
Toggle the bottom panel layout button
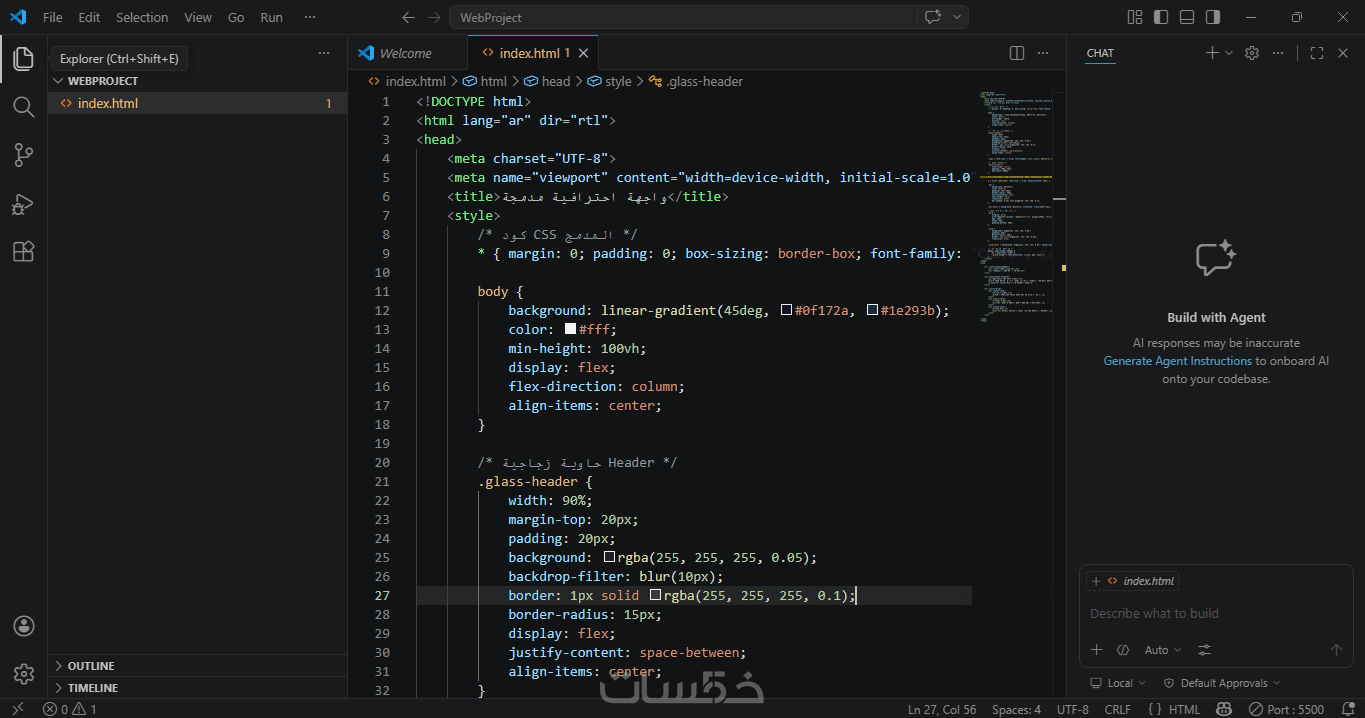[1187, 17]
